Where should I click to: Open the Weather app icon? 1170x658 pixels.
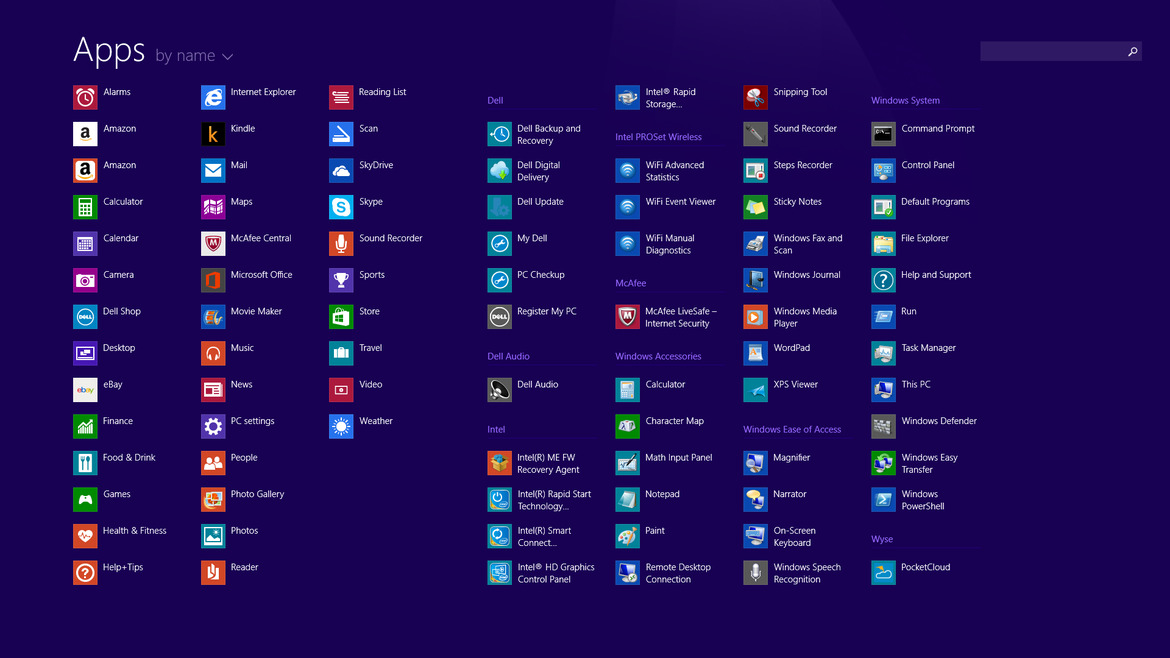tap(341, 426)
